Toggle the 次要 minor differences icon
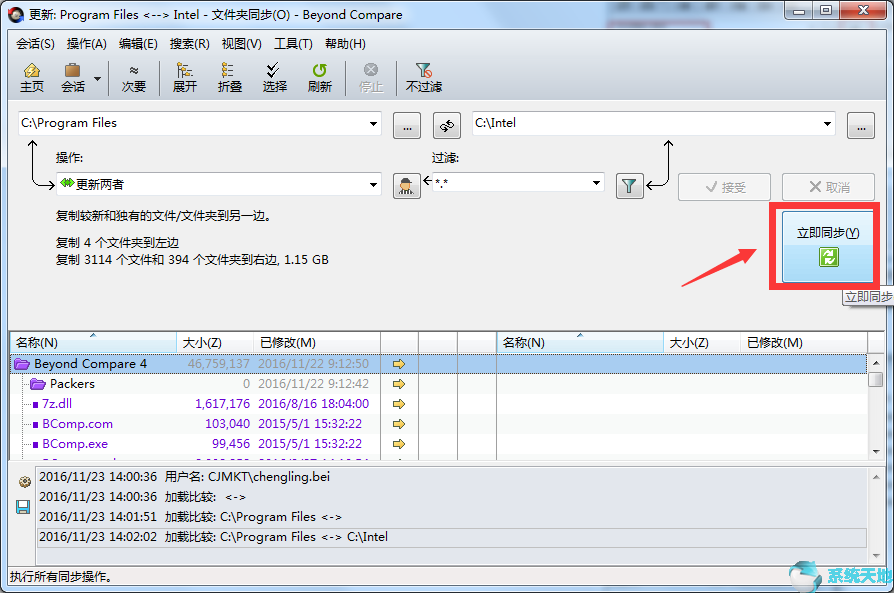Image resolution: width=894 pixels, height=593 pixels. pyautogui.click(x=133, y=78)
